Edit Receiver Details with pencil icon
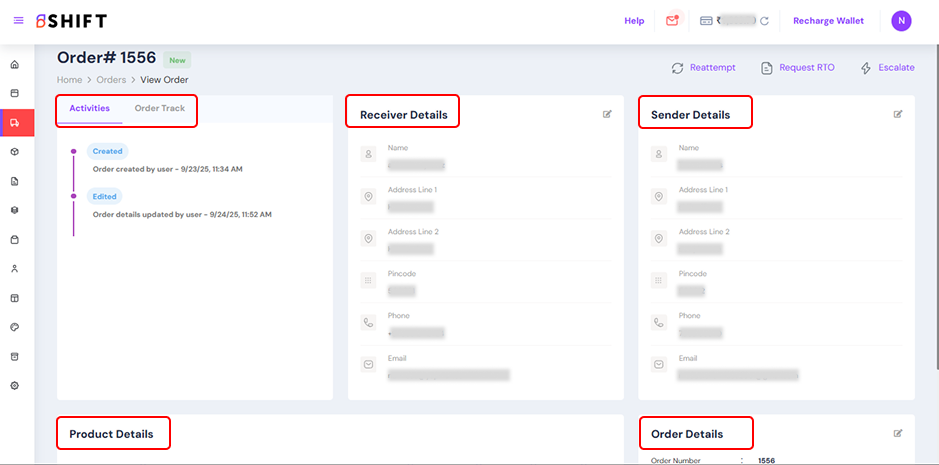The width and height of the screenshot is (939, 465). [x=607, y=114]
